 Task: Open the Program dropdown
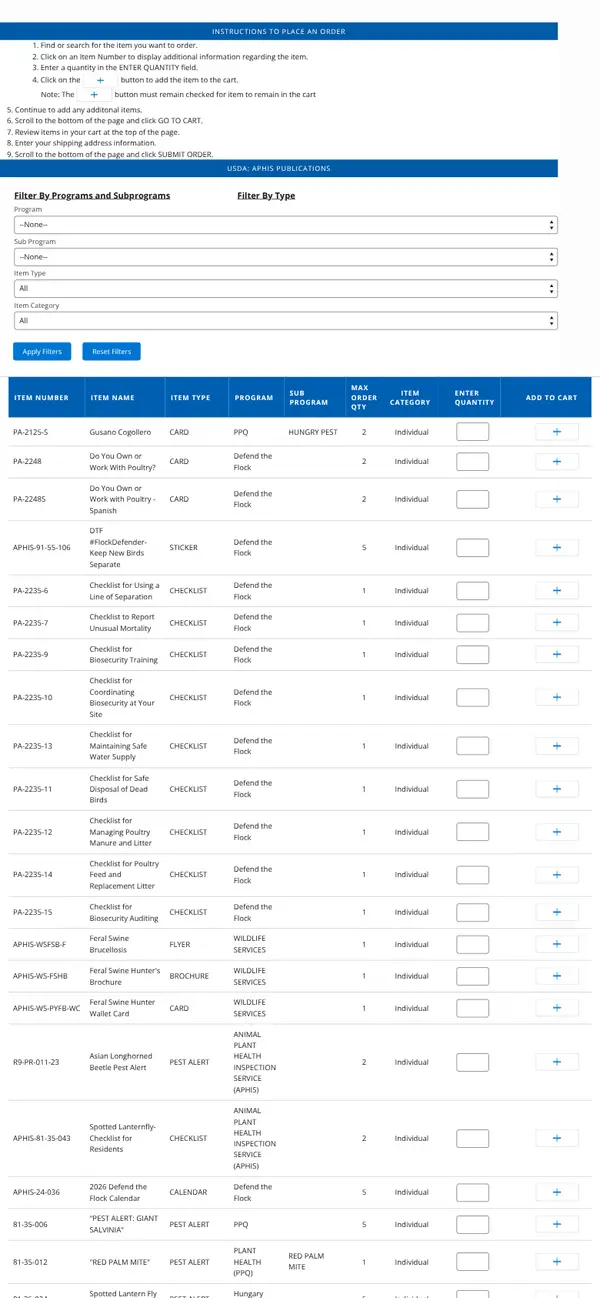(286, 225)
